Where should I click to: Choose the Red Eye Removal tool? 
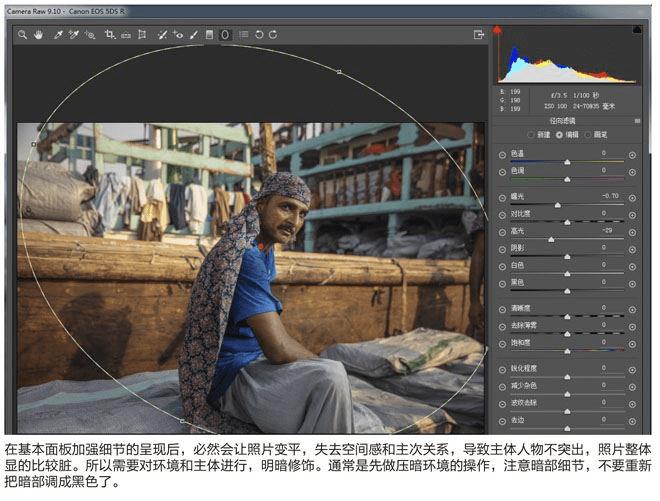coord(178,35)
